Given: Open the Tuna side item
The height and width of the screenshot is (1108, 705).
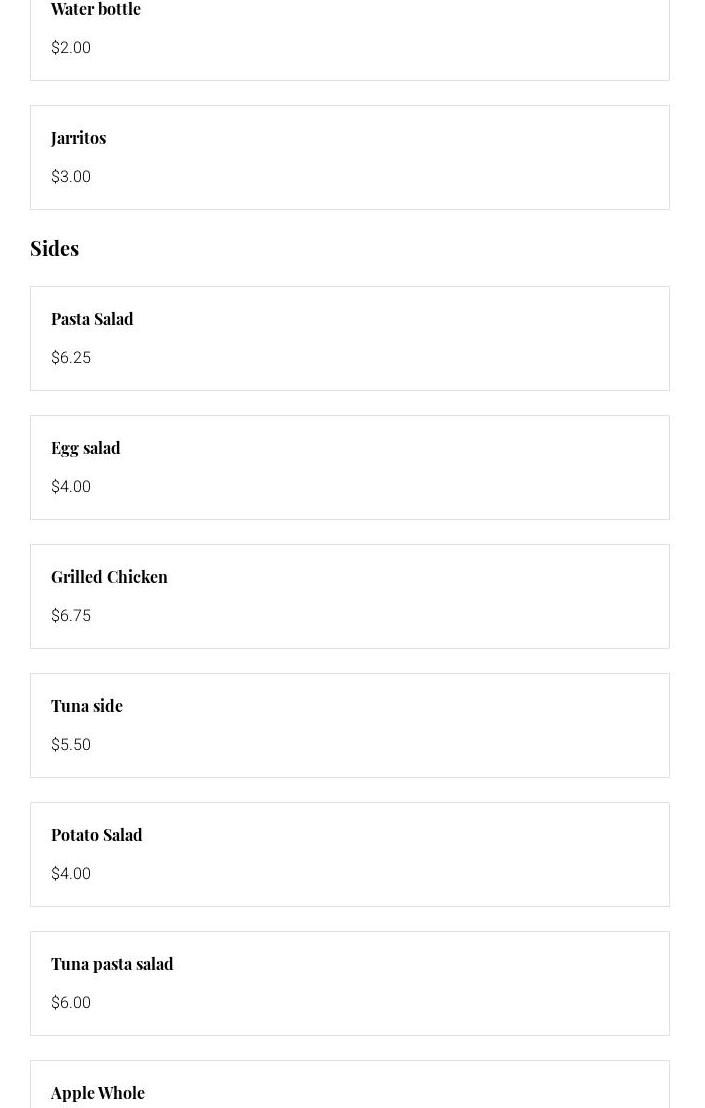Looking at the screenshot, I should pos(87,706).
